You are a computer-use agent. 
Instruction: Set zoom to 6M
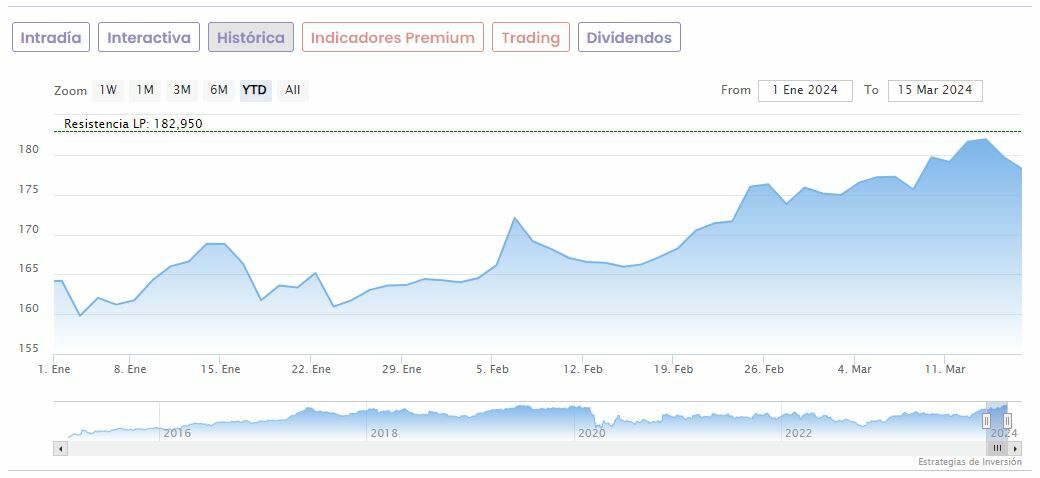[x=219, y=90]
